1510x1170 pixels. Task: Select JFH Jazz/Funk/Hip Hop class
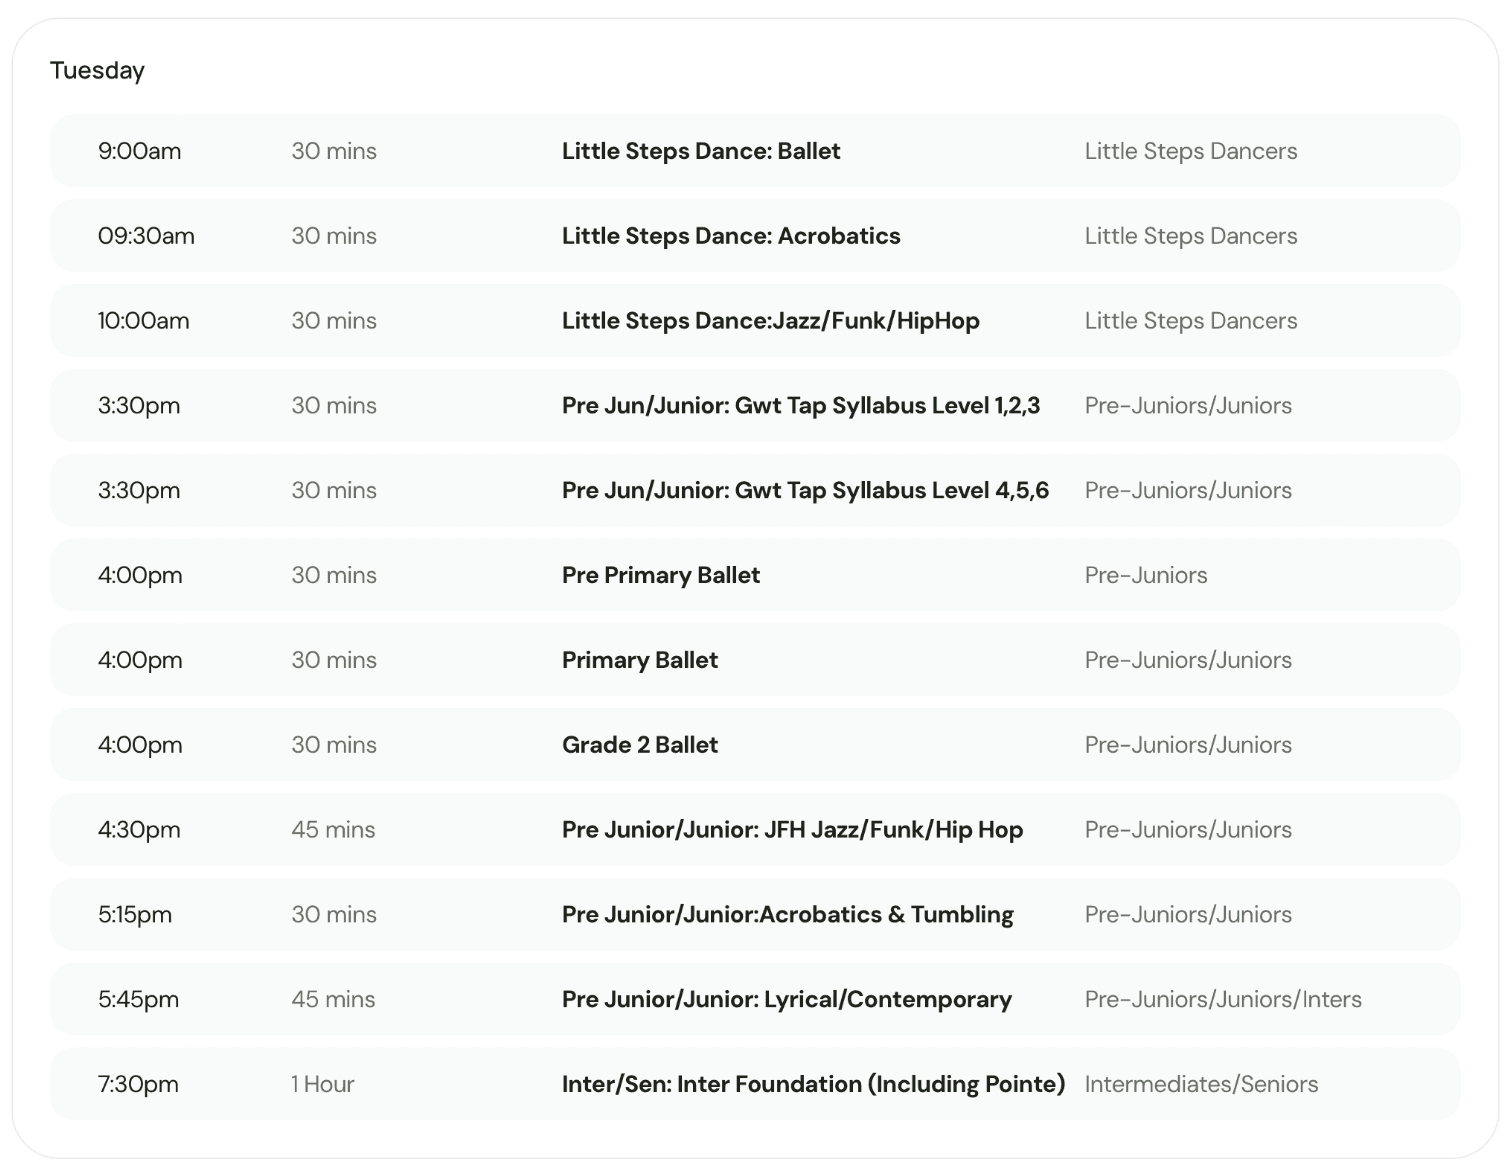tap(792, 830)
